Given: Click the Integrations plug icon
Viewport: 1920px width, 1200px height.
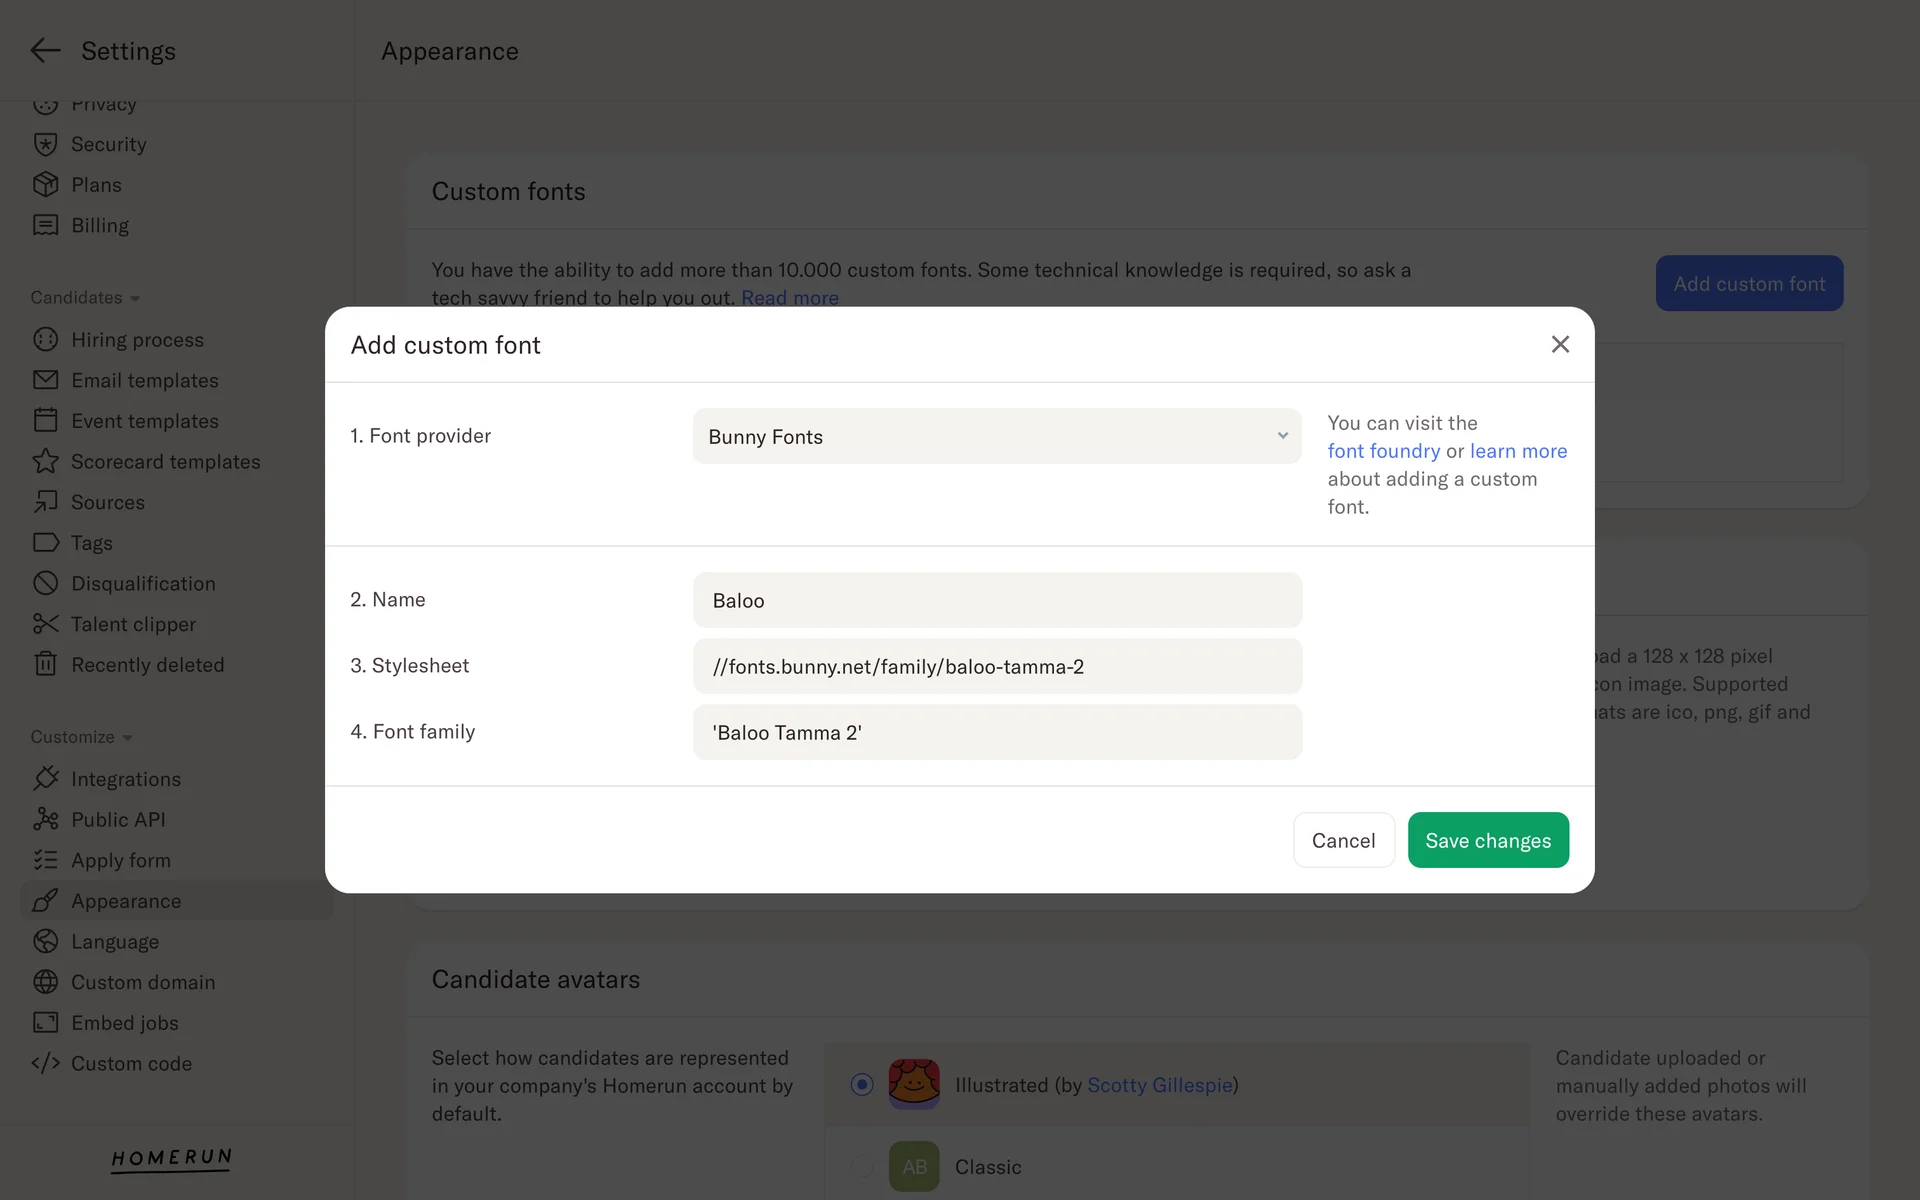Looking at the screenshot, I should (45, 778).
